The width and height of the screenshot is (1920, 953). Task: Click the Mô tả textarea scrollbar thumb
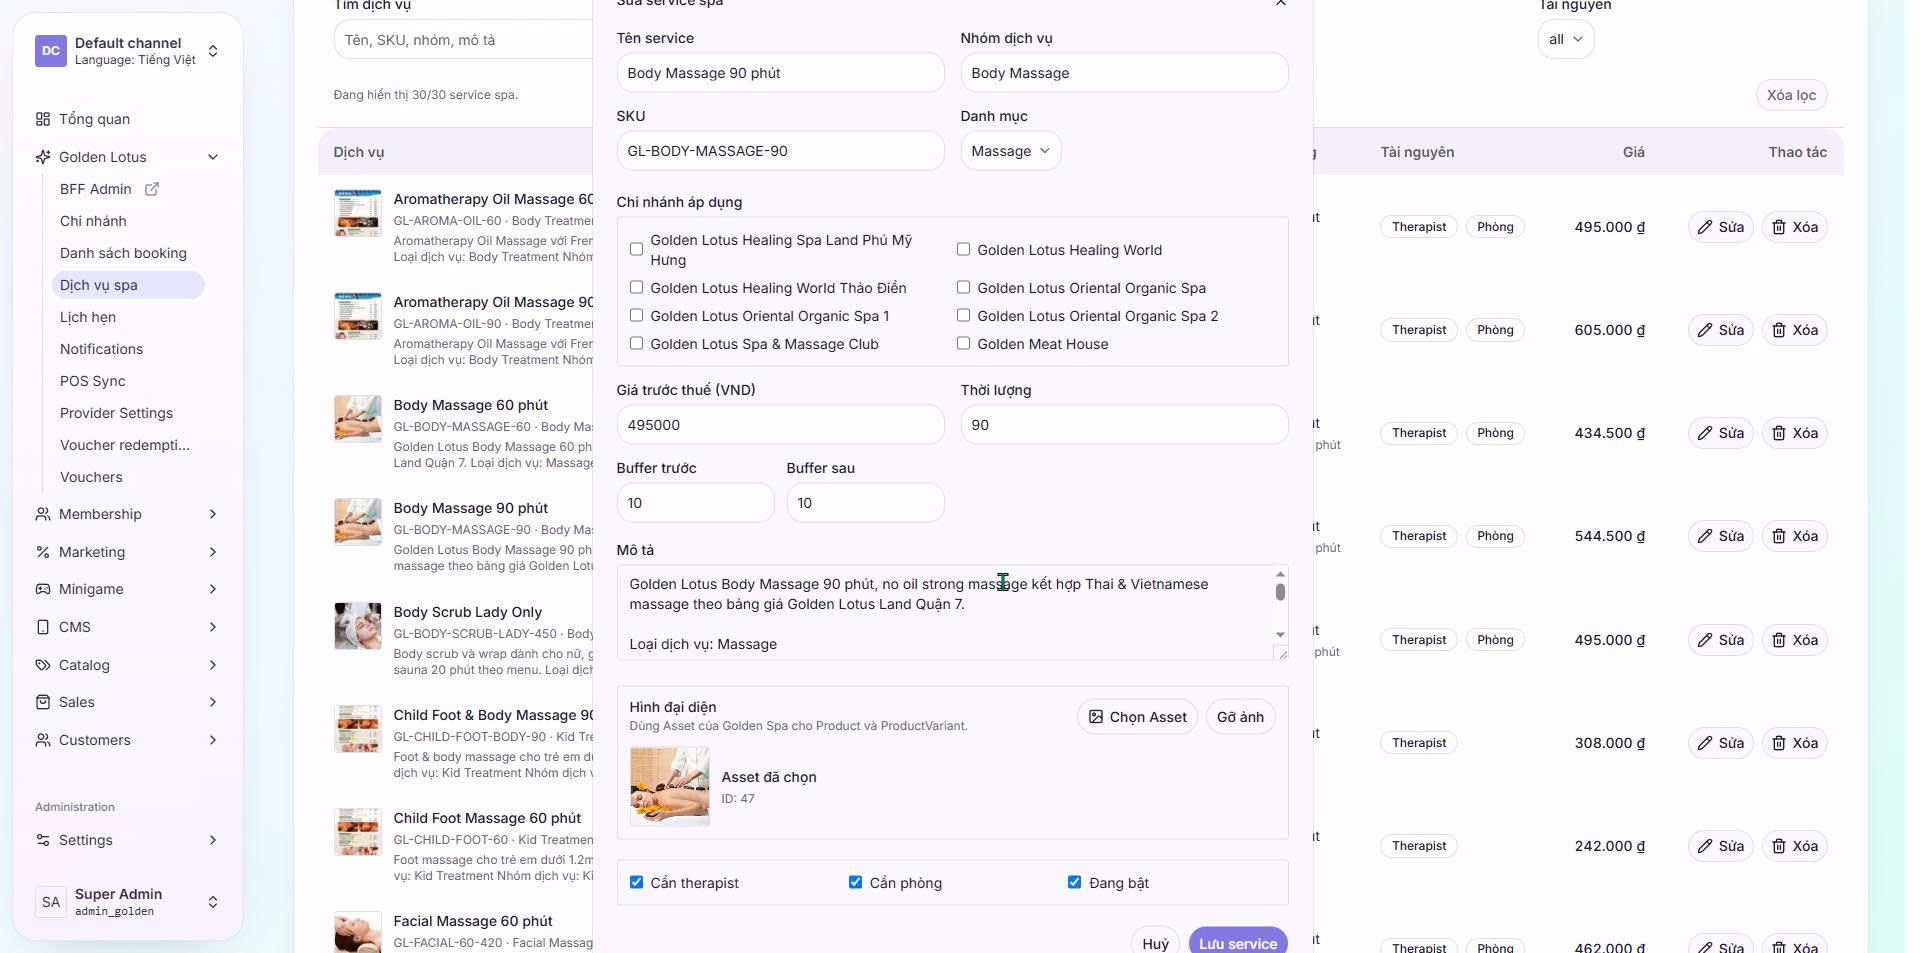pos(1280,591)
